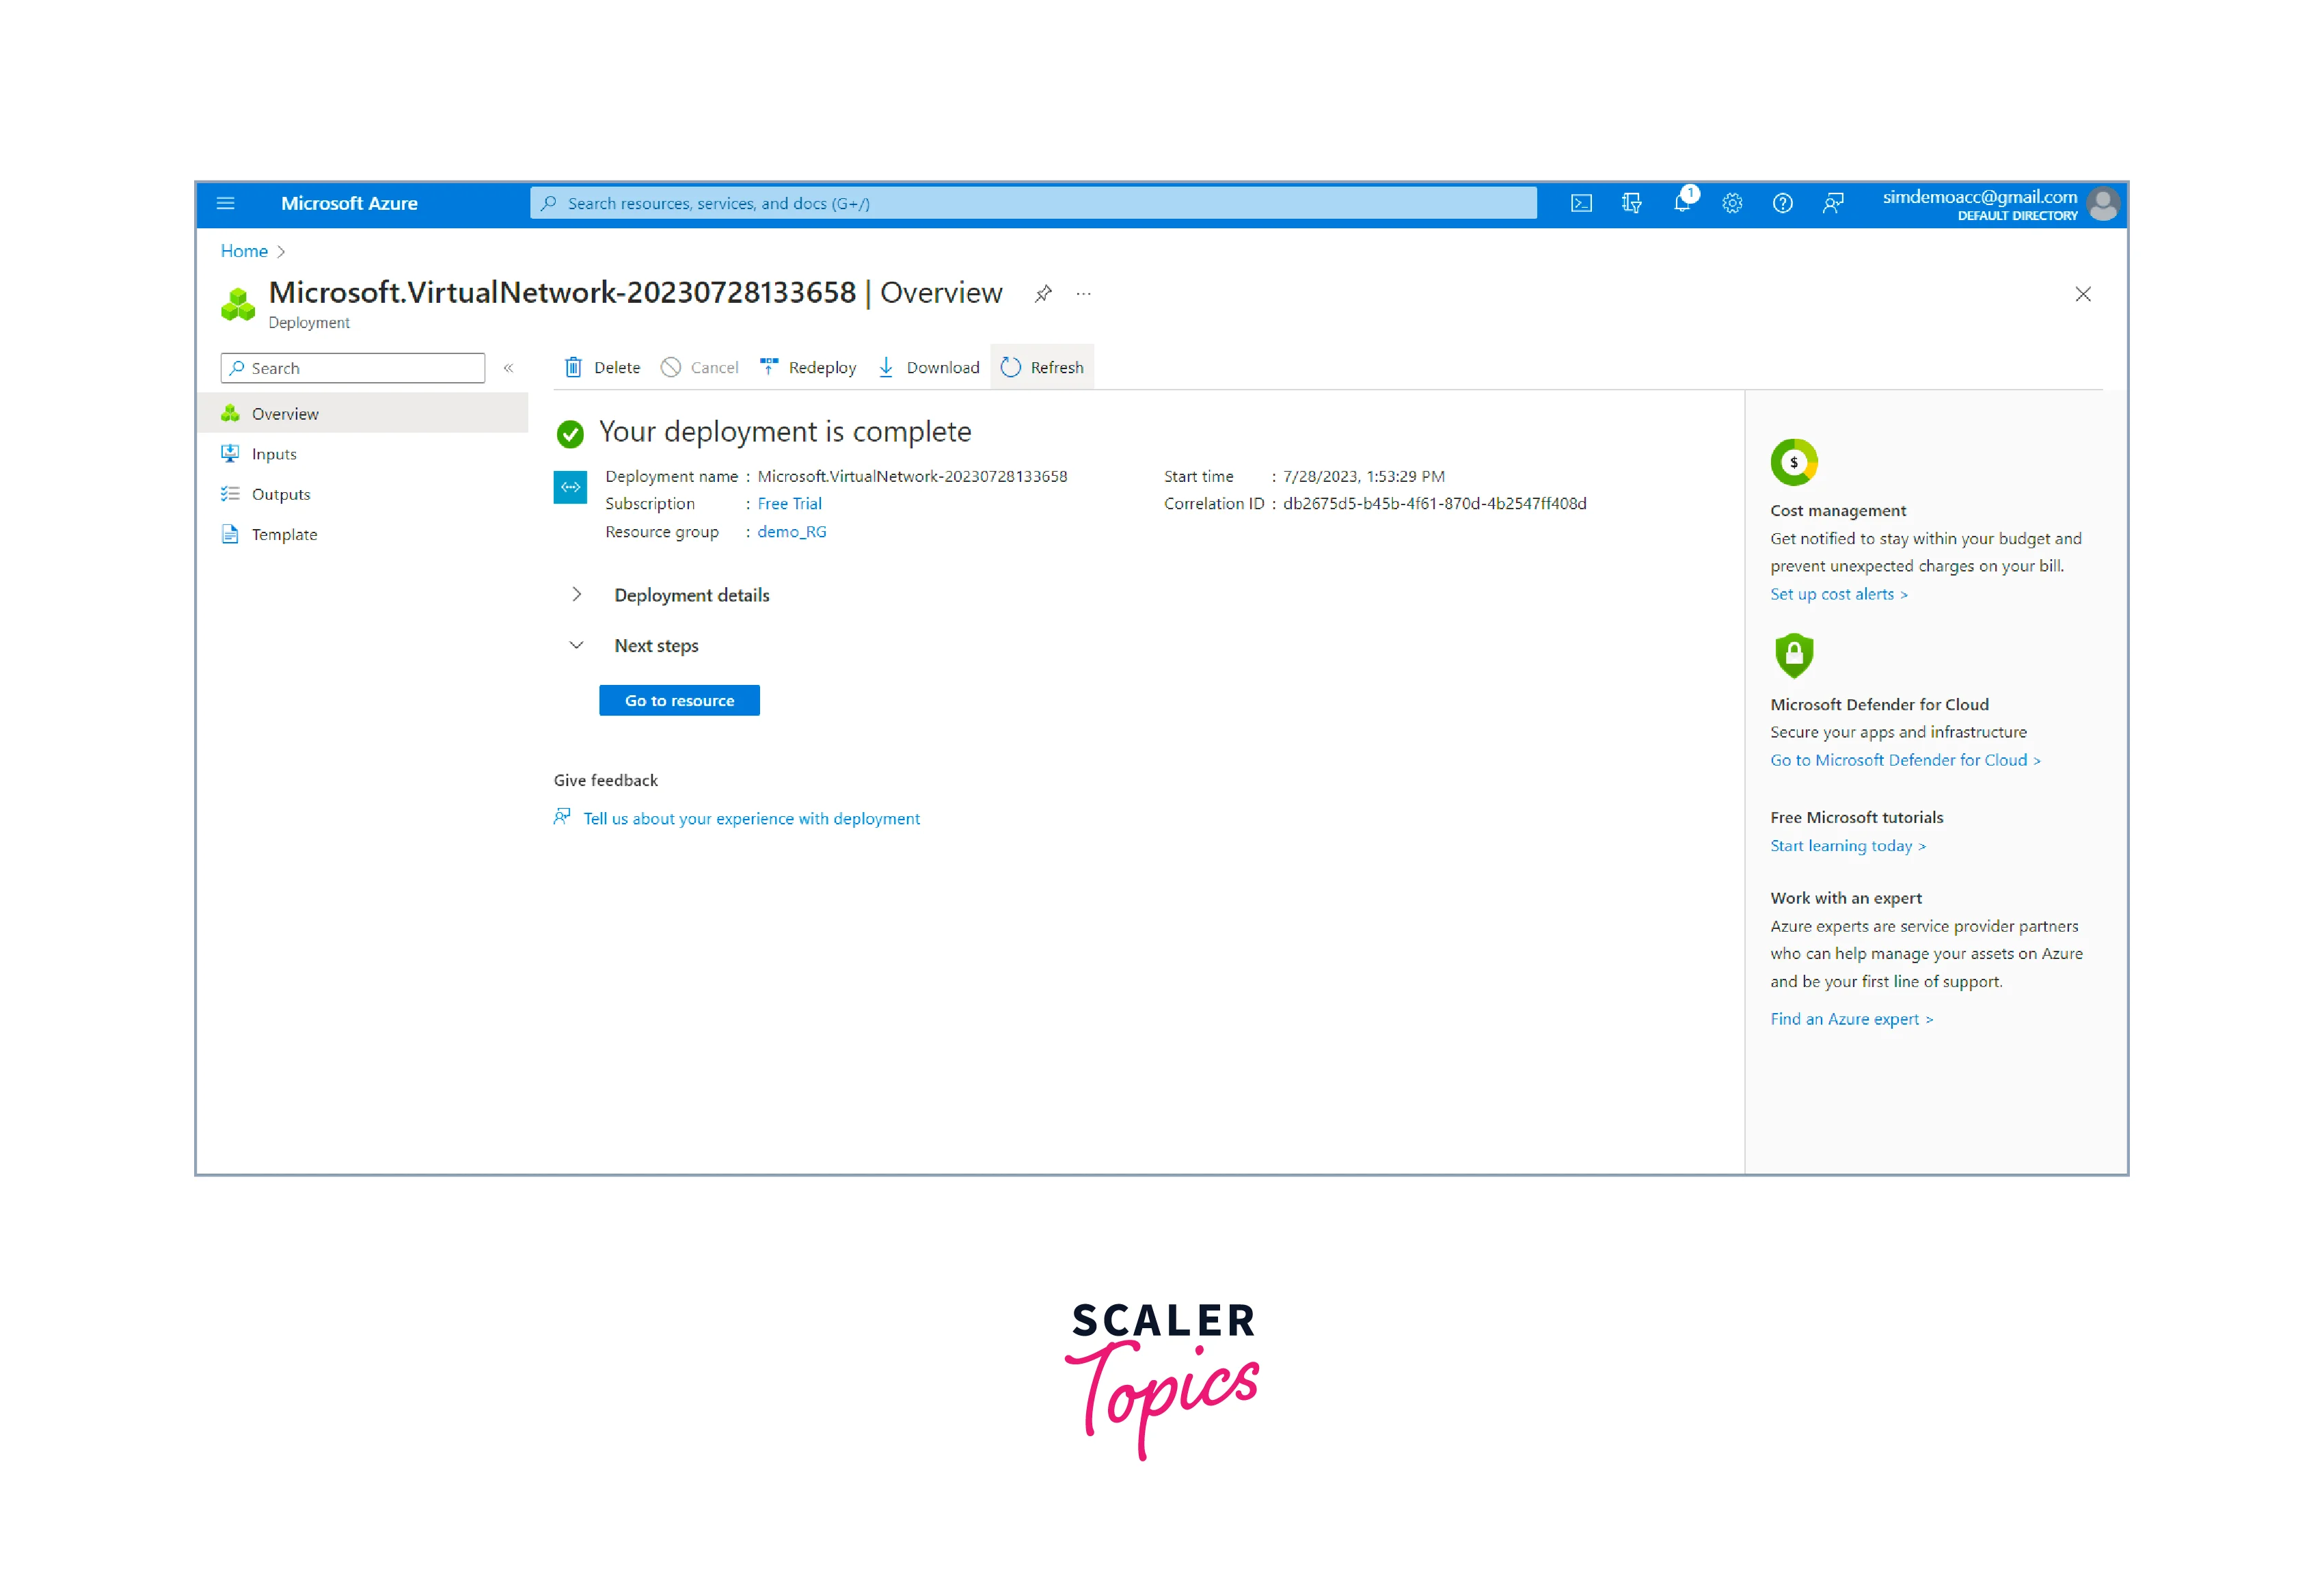Open the hamburger portal menu
Screen dimensions: 2324x1592
point(226,203)
